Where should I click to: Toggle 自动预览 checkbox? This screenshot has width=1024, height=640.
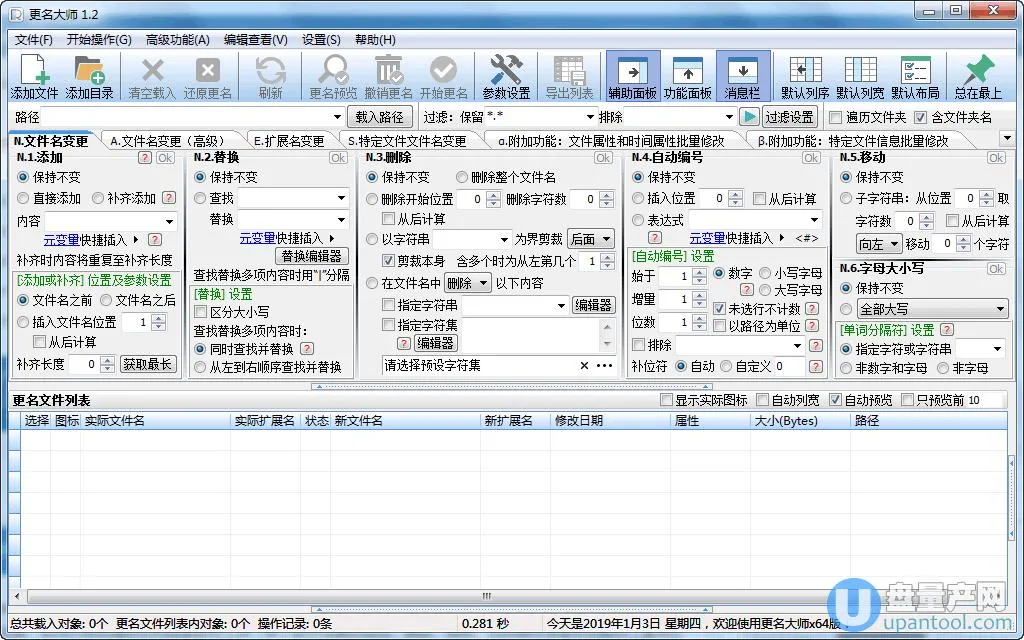pyautogui.click(x=835, y=400)
